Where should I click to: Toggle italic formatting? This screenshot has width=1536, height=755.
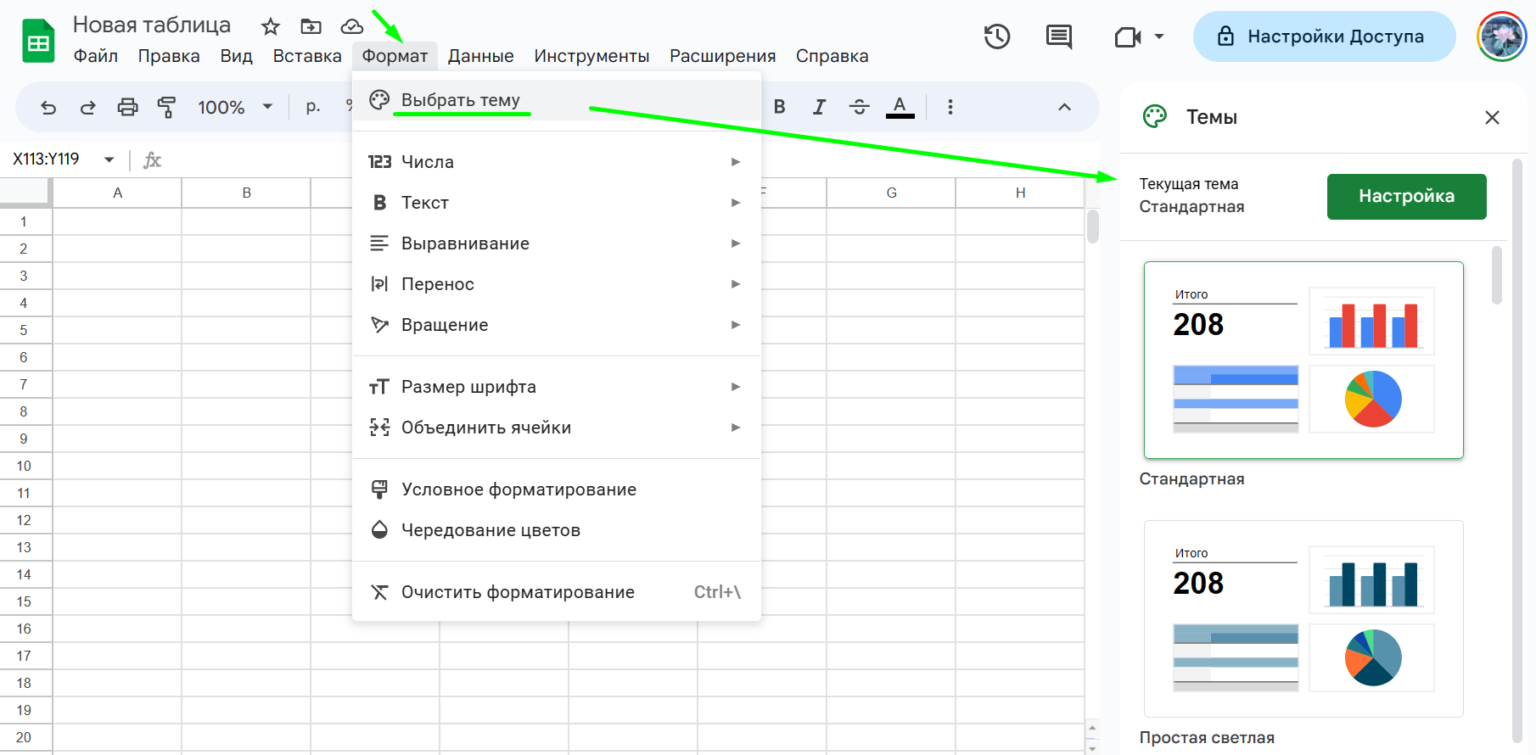(x=820, y=107)
